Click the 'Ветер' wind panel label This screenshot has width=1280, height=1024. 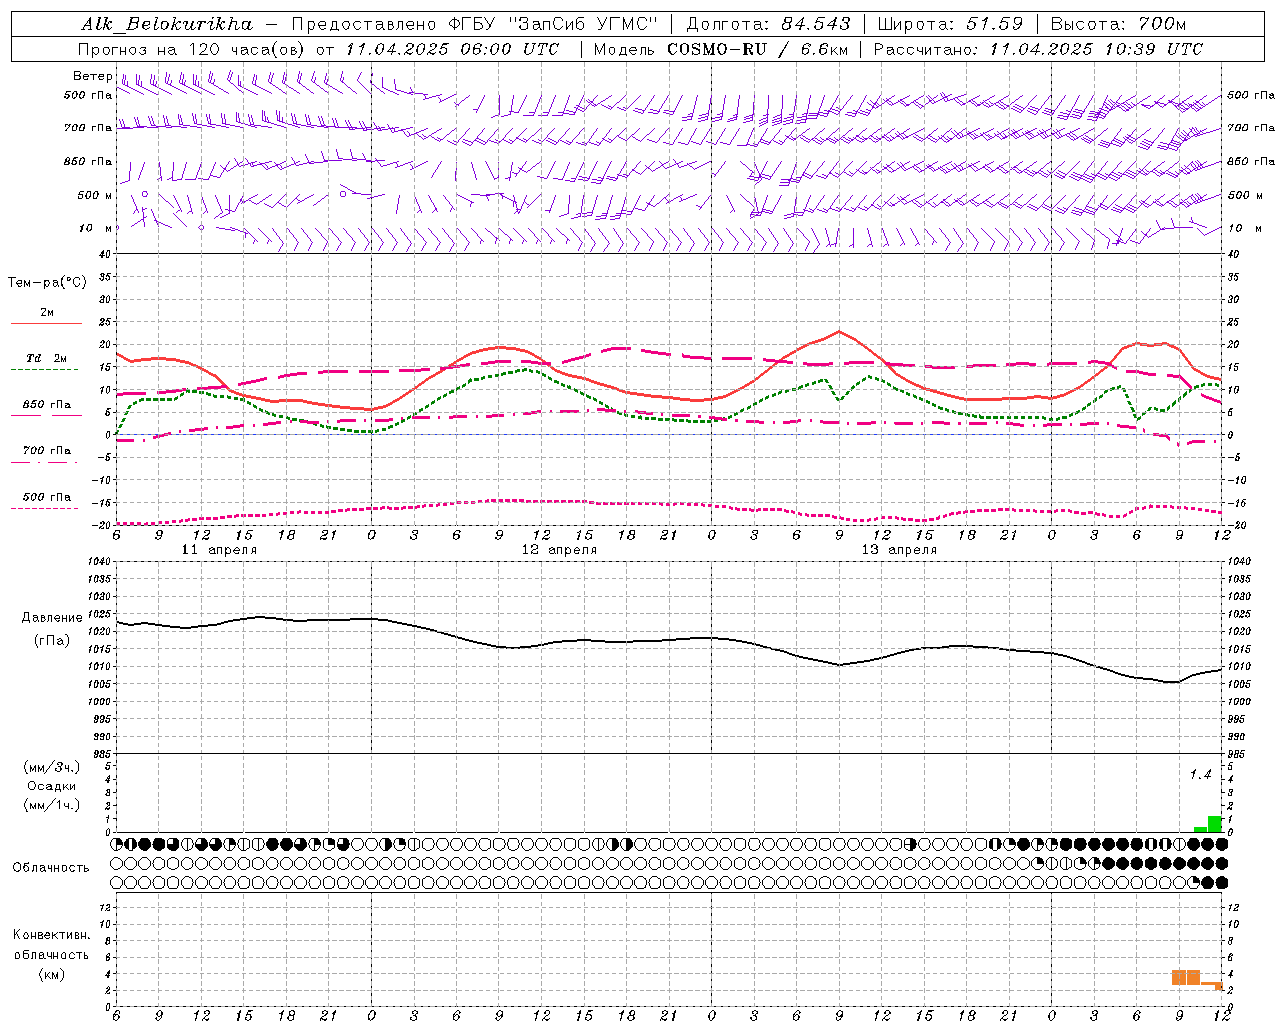coord(92,76)
